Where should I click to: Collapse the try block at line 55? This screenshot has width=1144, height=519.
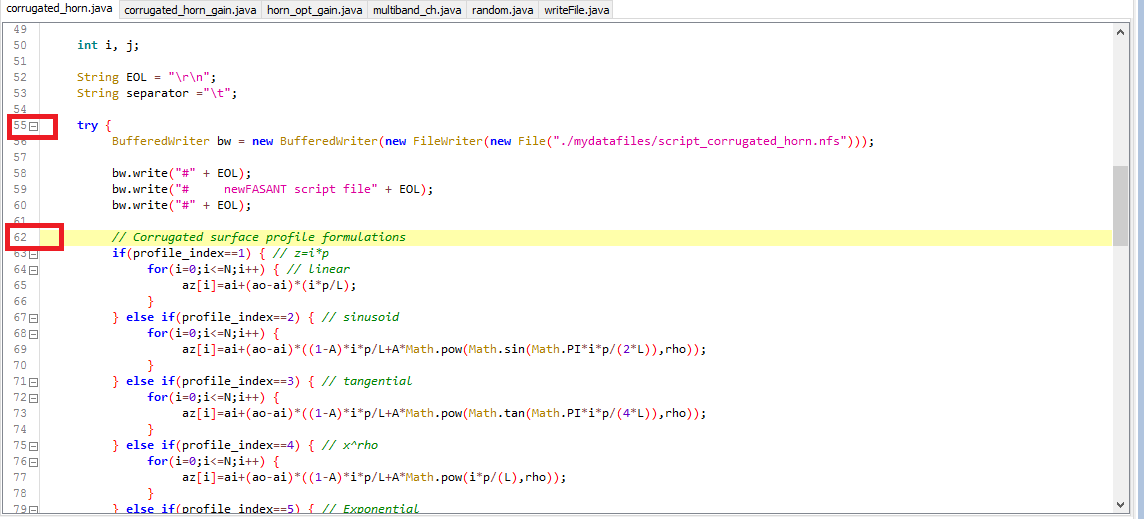pos(33,126)
